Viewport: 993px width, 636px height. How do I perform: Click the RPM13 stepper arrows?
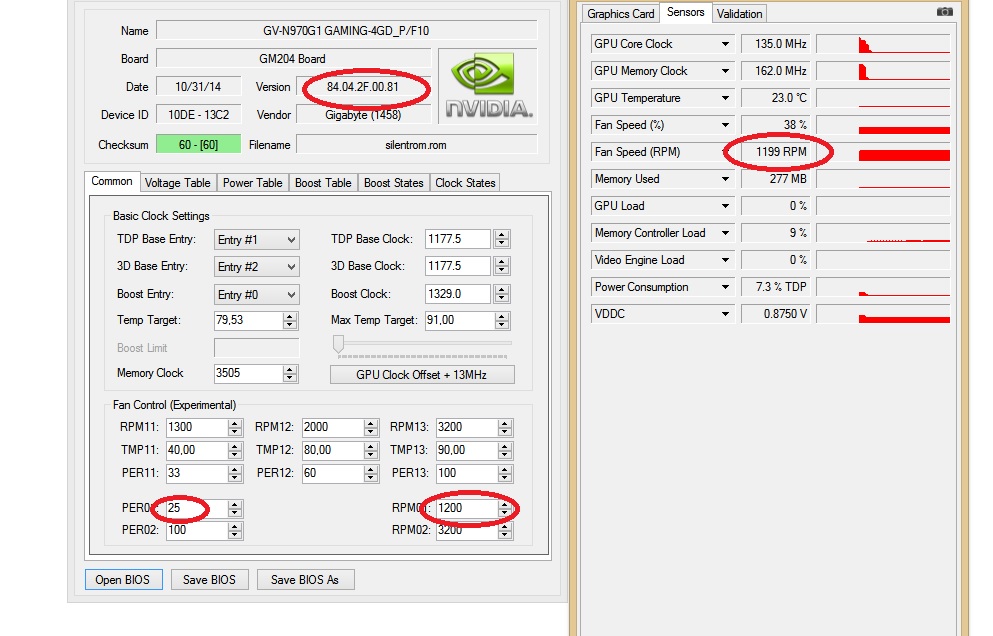[x=505, y=427]
